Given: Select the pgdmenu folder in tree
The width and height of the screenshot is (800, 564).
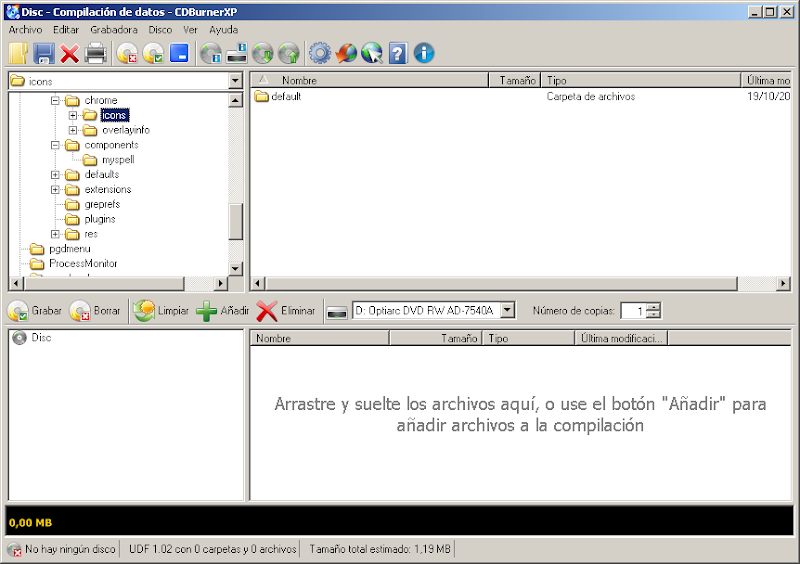Looking at the screenshot, I should click(x=69, y=249).
